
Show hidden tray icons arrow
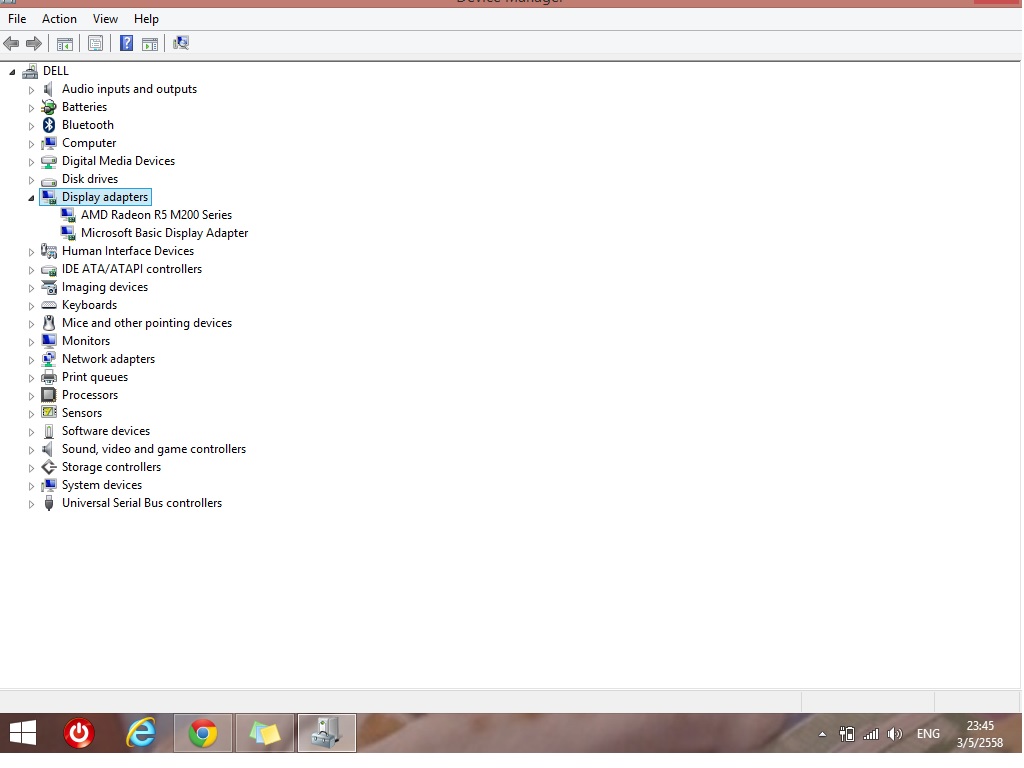(823, 735)
